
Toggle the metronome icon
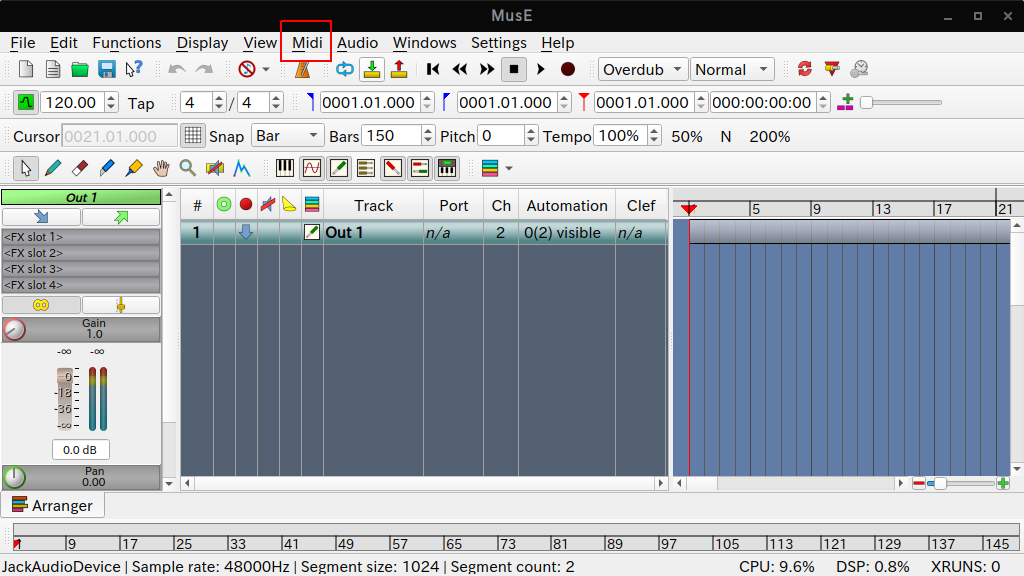302,69
